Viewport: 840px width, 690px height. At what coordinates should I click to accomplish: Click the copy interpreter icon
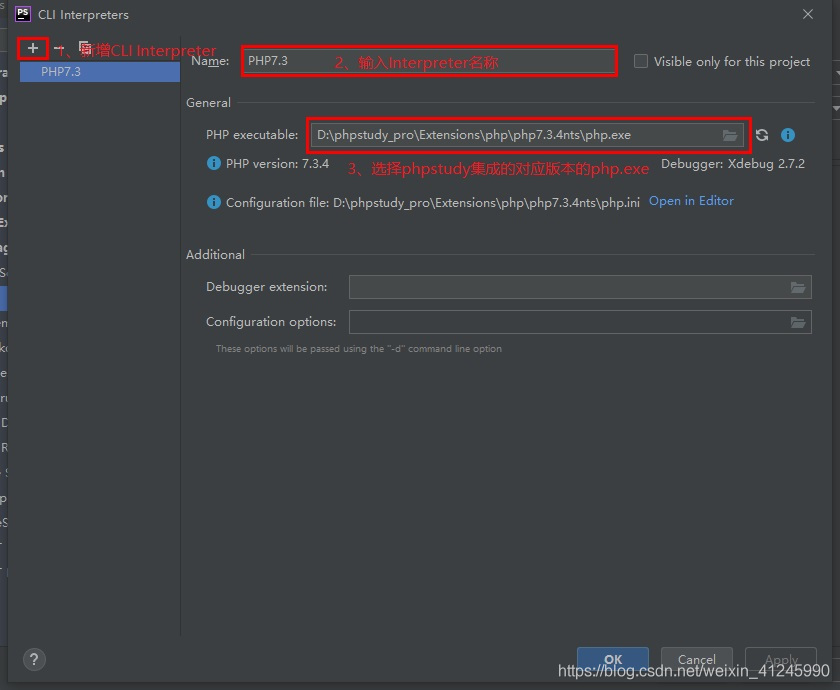(84, 48)
